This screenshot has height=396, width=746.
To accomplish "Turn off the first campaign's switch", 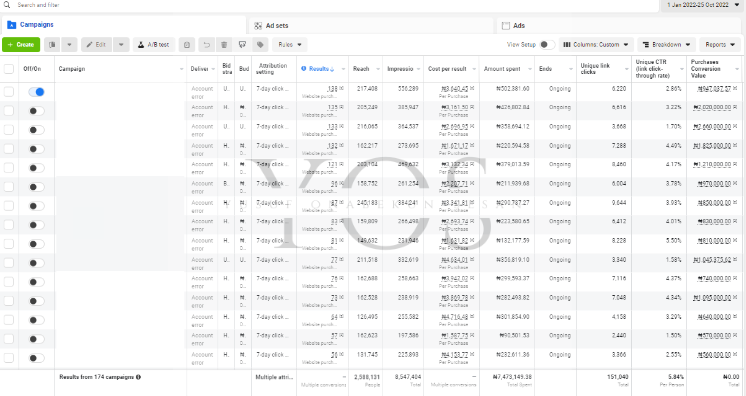I will (x=37, y=92).
